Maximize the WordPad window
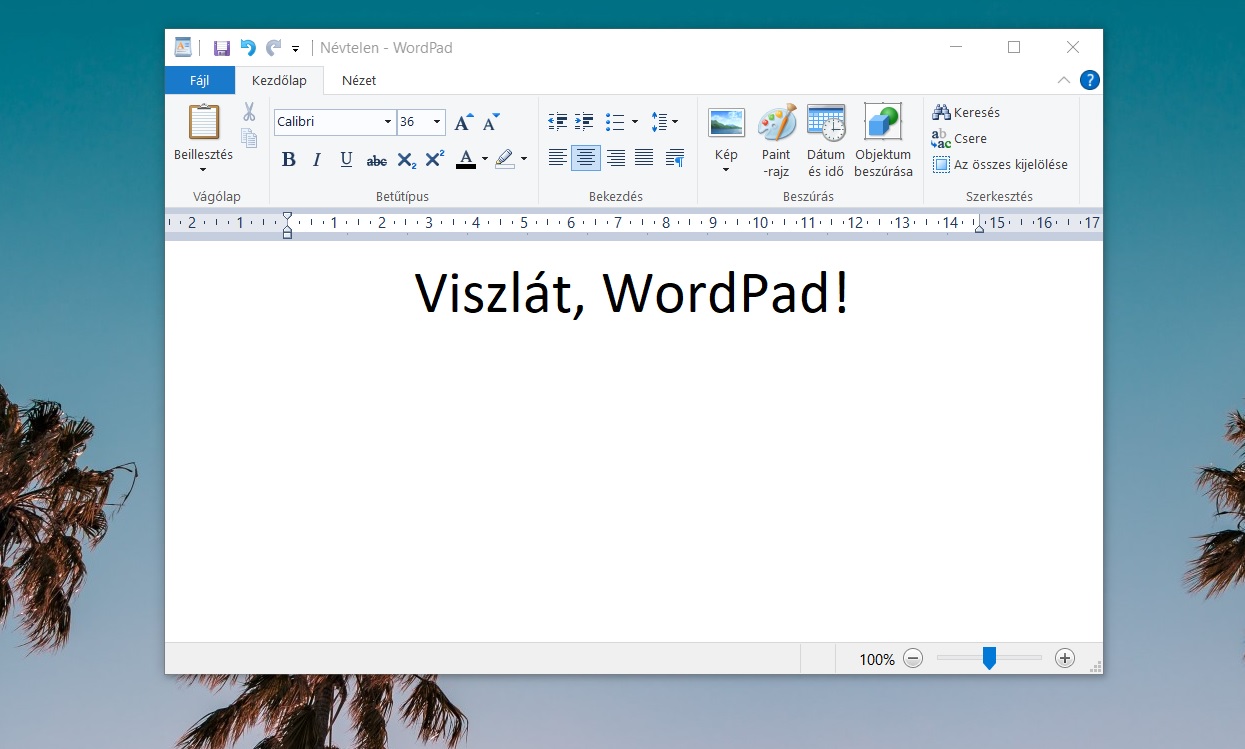The width and height of the screenshot is (1245, 749). point(1014,47)
